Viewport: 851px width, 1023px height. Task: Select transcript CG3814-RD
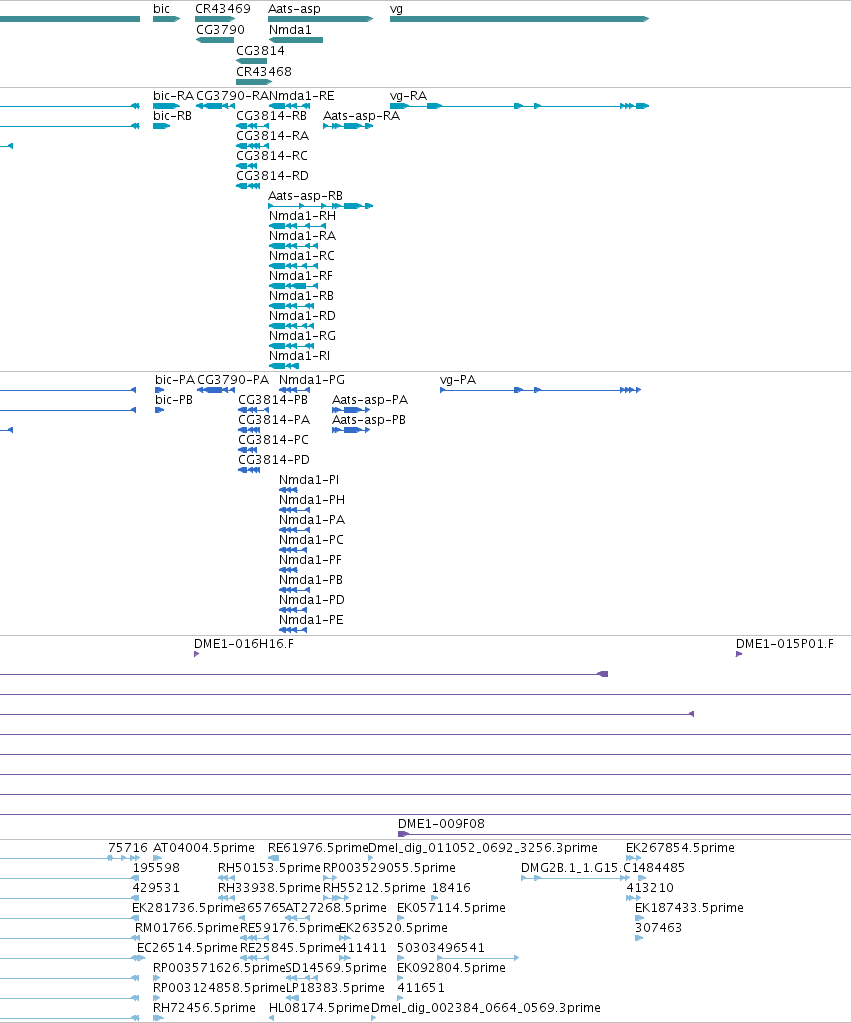point(248,186)
